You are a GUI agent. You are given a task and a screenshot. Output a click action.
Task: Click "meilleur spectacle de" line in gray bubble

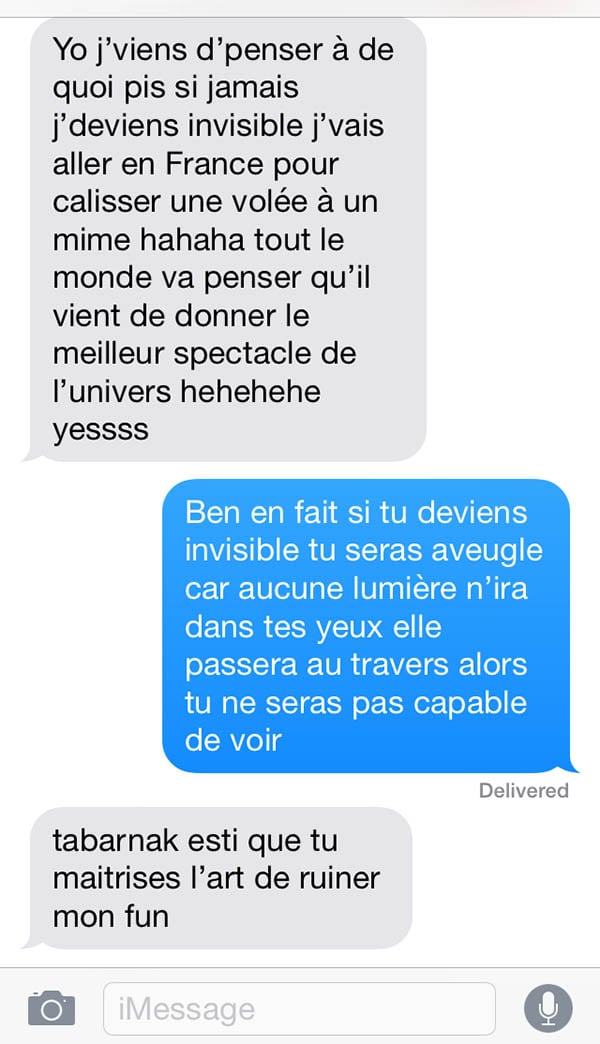(x=204, y=353)
